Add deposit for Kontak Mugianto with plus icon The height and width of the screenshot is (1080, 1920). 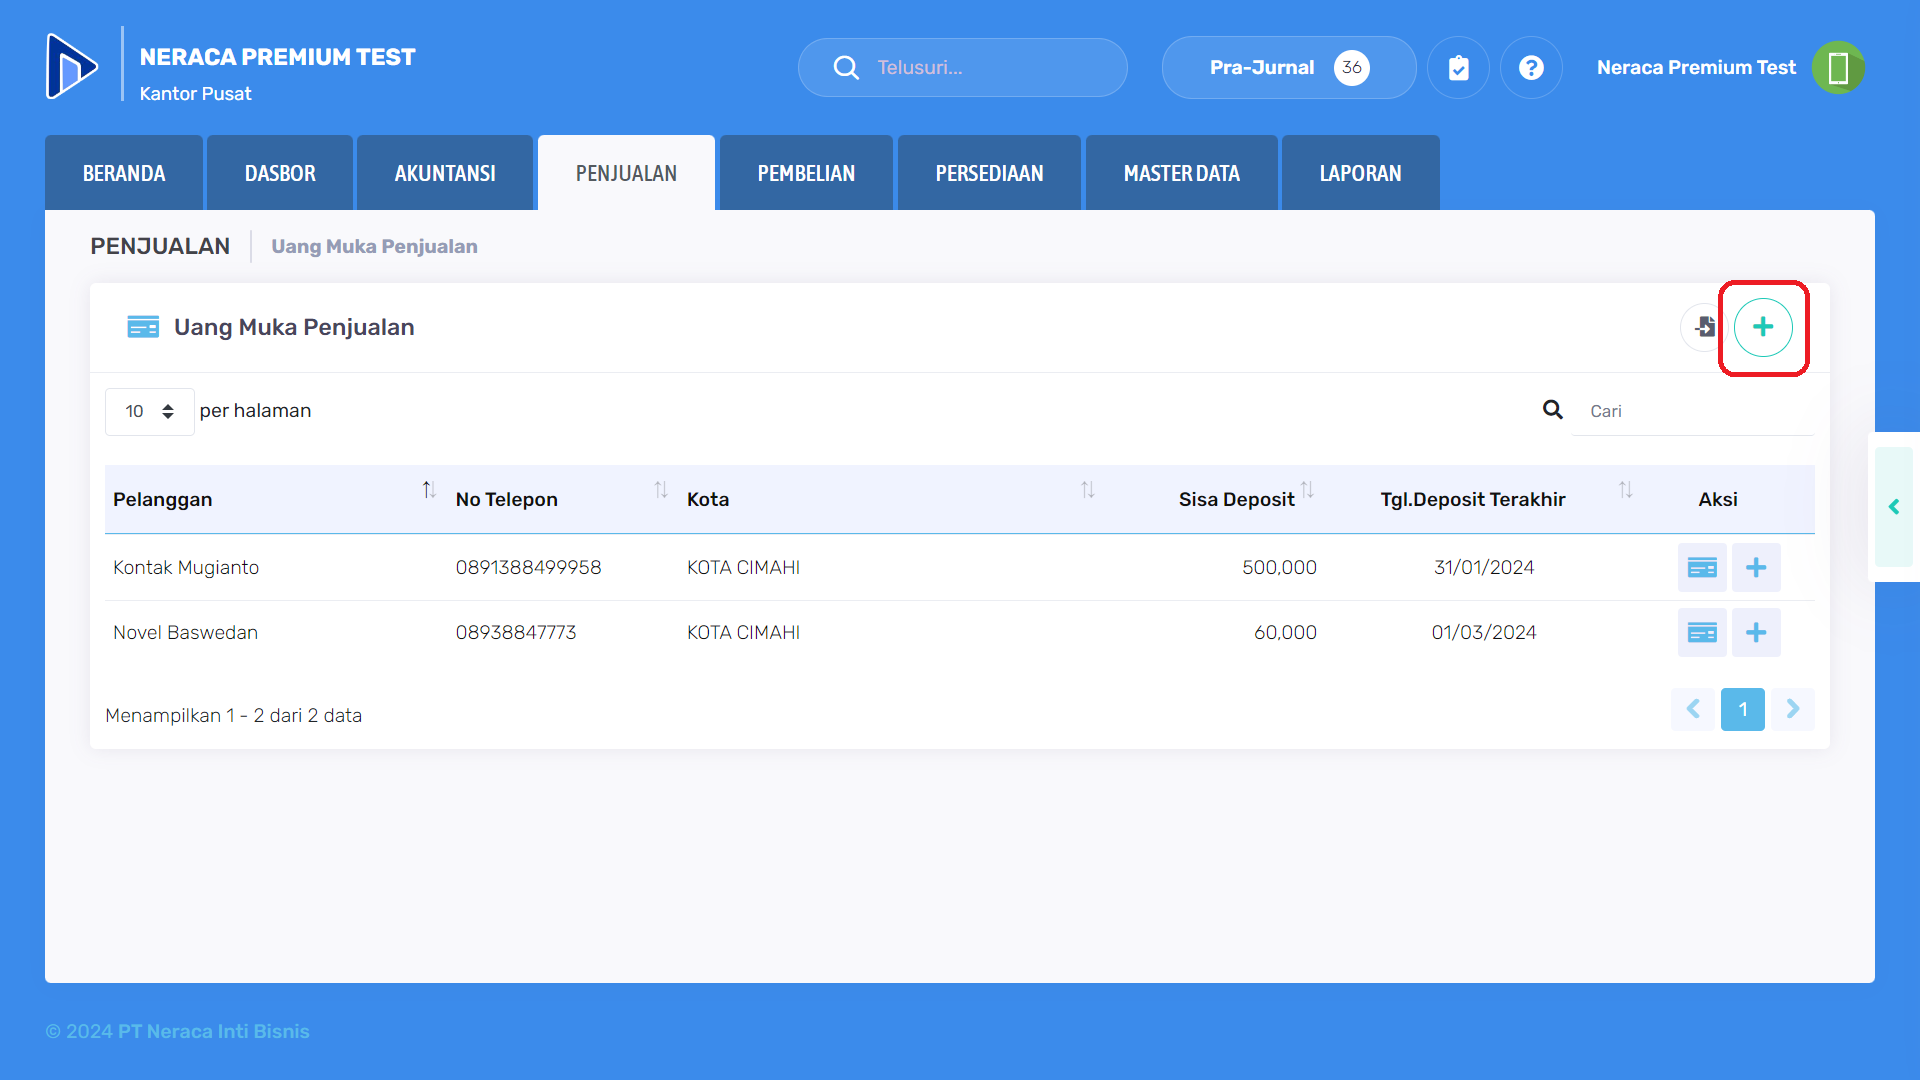pyautogui.click(x=1756, y=567)
